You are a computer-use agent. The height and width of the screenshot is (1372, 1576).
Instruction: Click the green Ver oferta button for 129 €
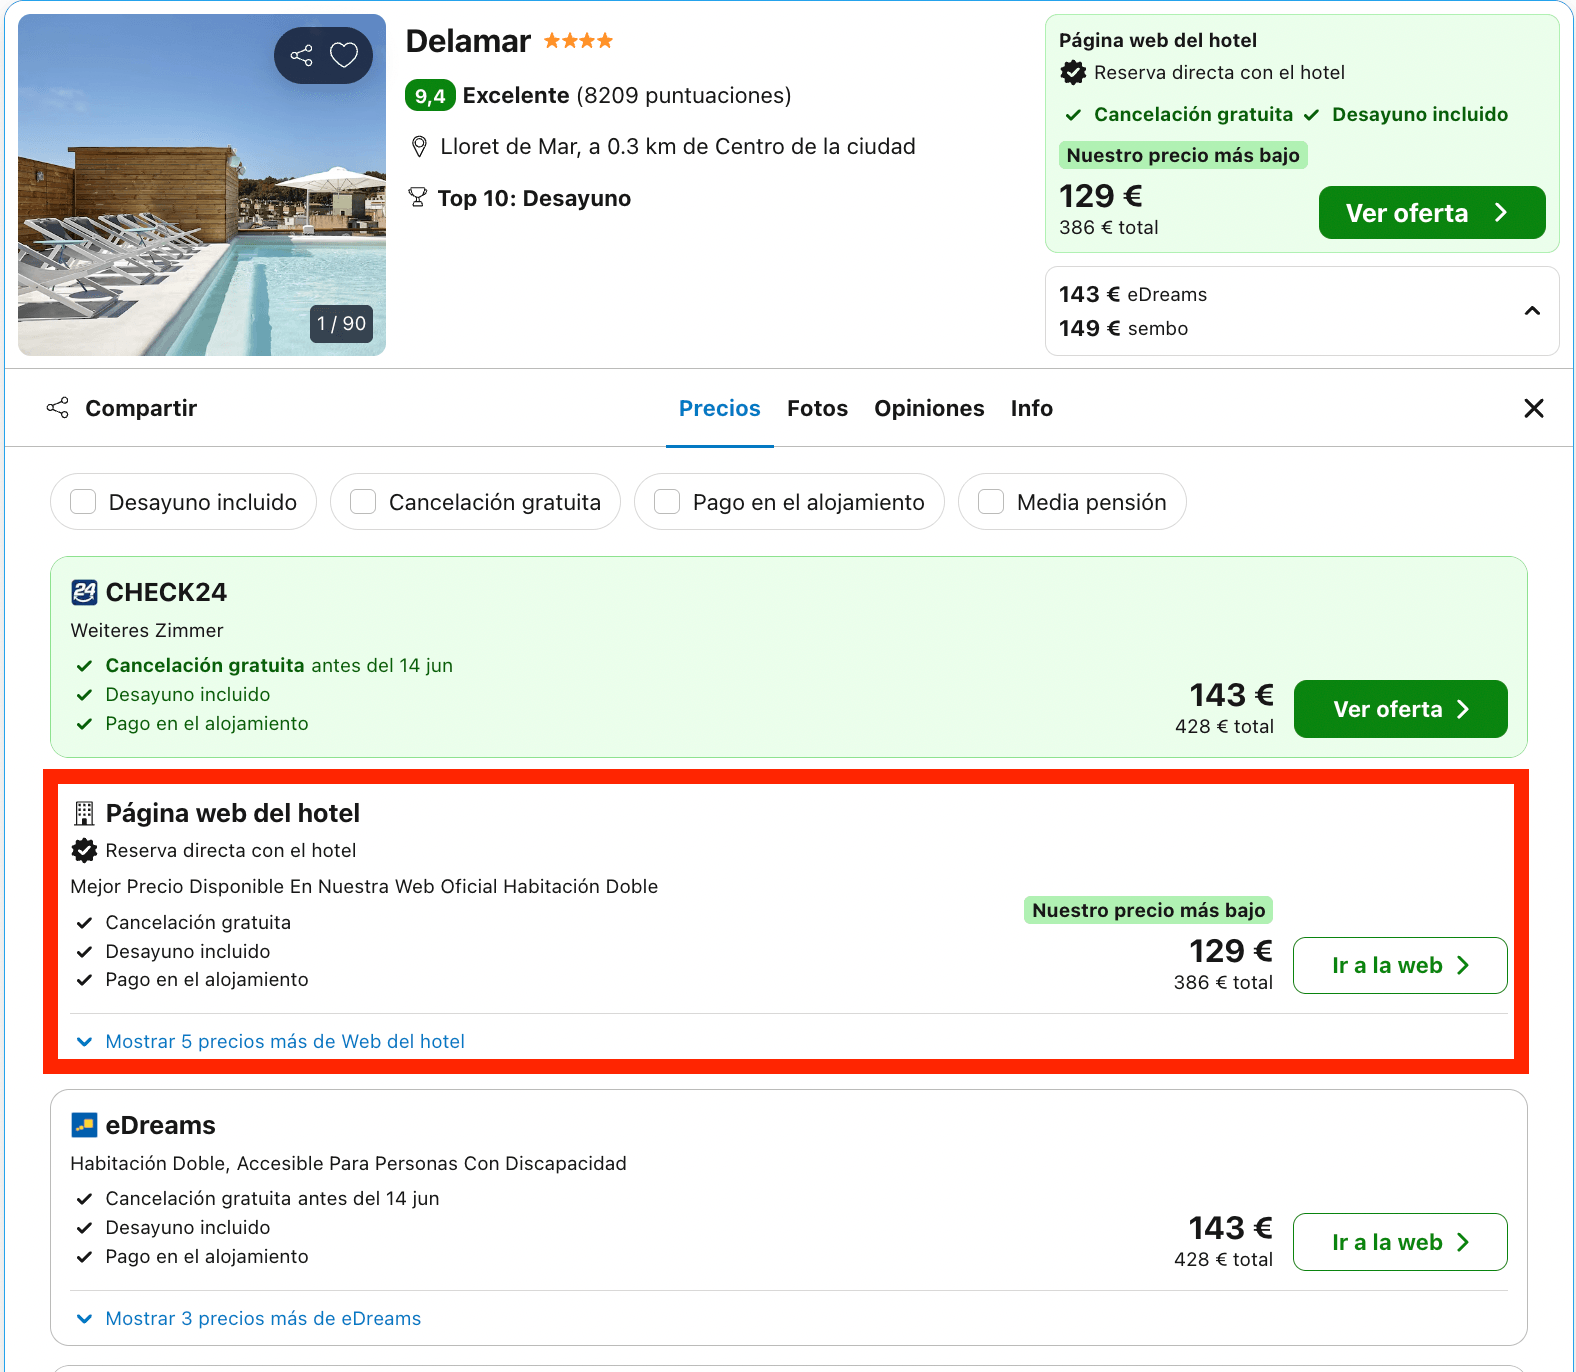[x=1432, y=212]
